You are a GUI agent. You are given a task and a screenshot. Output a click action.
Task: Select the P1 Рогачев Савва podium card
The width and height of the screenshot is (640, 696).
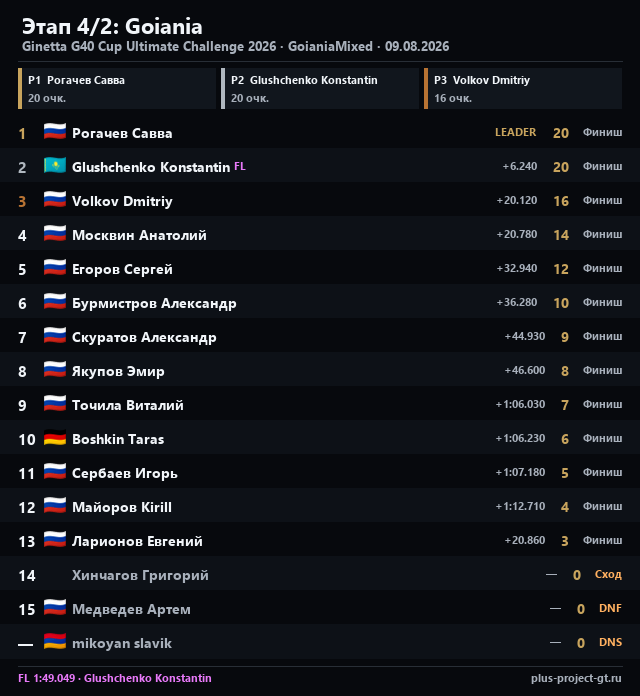(117, 88)
